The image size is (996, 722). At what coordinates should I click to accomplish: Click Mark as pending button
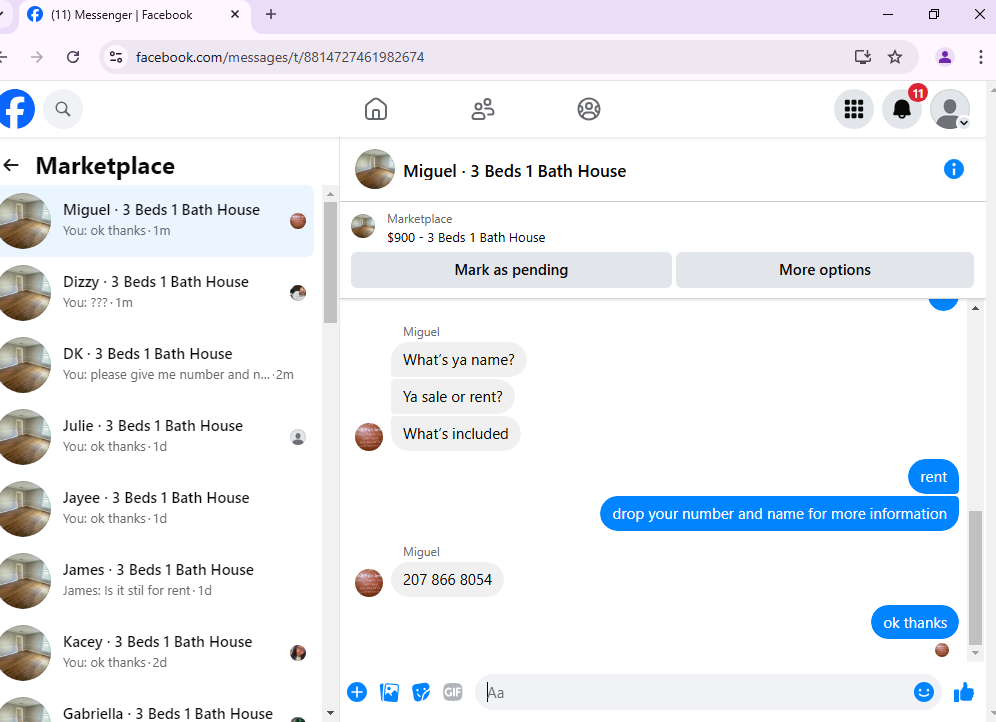pyautogui.click(x=511, y=270)
